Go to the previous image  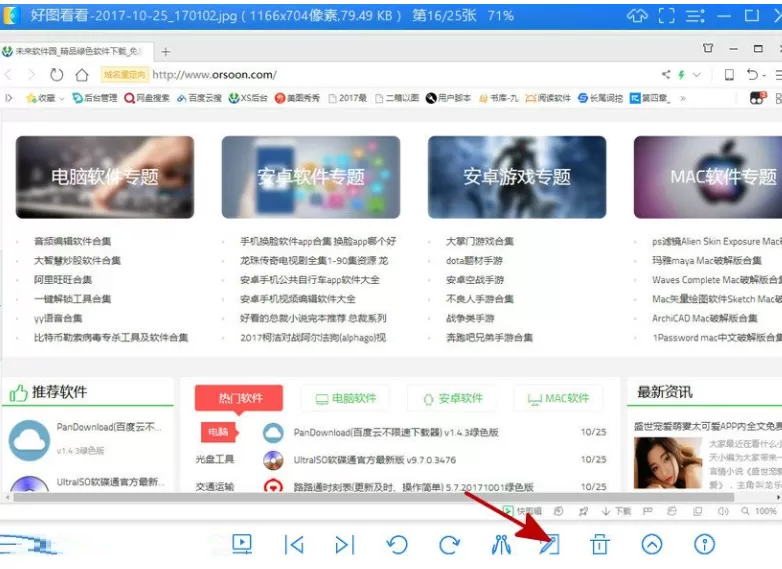294,545
